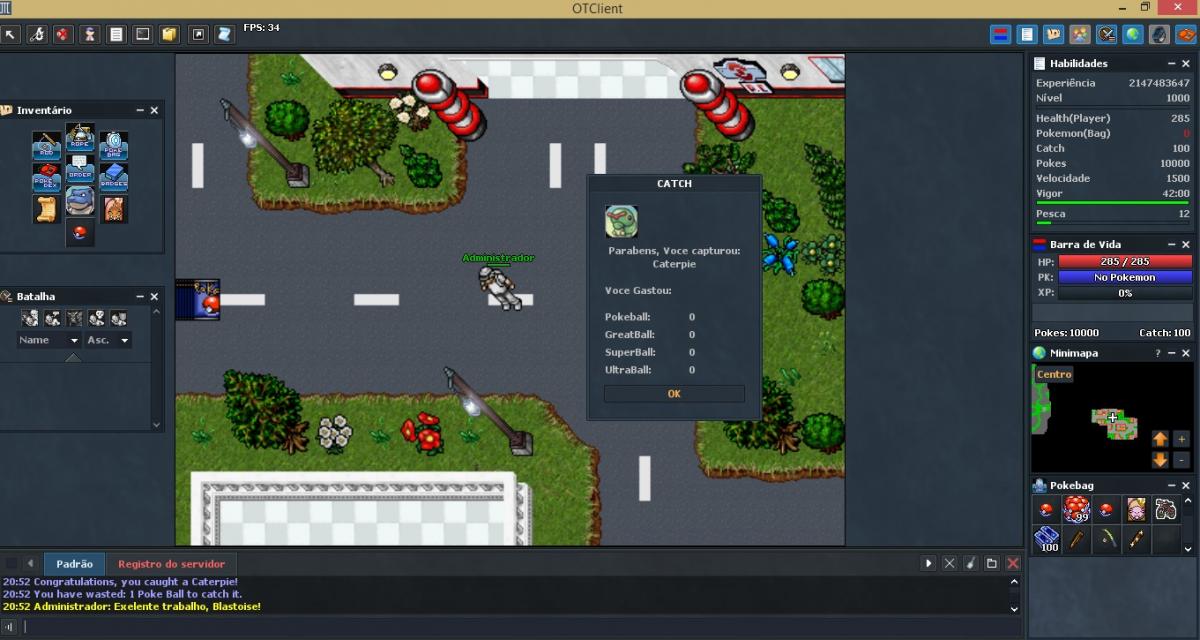Click the stacked item with count 99 in Pokebag
Viewport: 1200px width, 640px height.
pyautogui.click(x=1076, y=510)
